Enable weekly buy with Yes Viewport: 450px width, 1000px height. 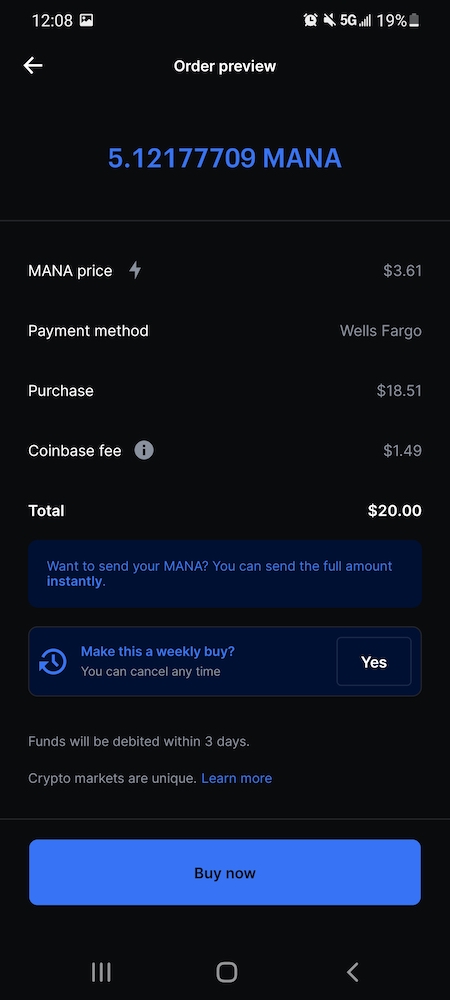click(x=374, y=662)
